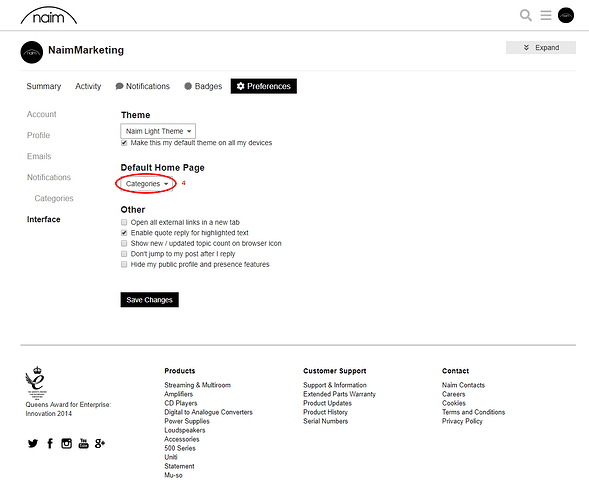Image resolution: width=589 pixels, height=500 pixels.
Task: Open Naim's Facebook page icon
Action: click(50, 443)
